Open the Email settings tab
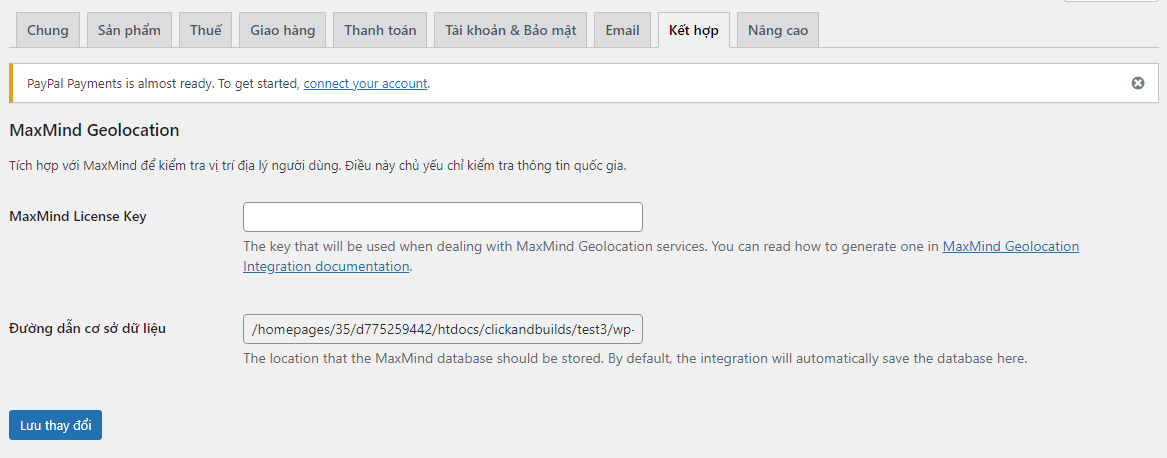This screenshot has height=458, width=1167. (622, 30)
